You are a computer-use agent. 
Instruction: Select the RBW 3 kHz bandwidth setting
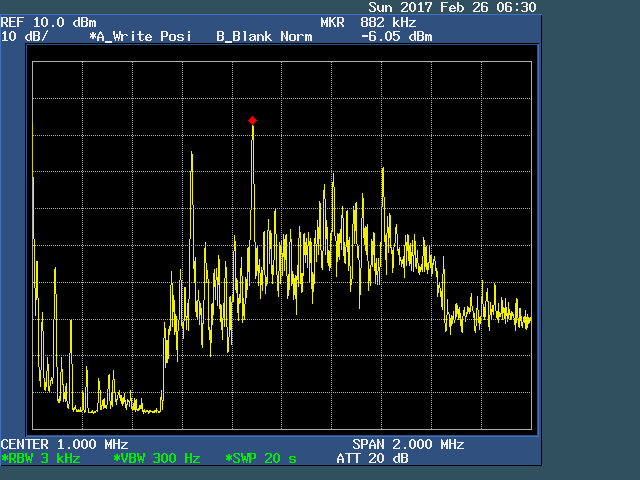43,458
